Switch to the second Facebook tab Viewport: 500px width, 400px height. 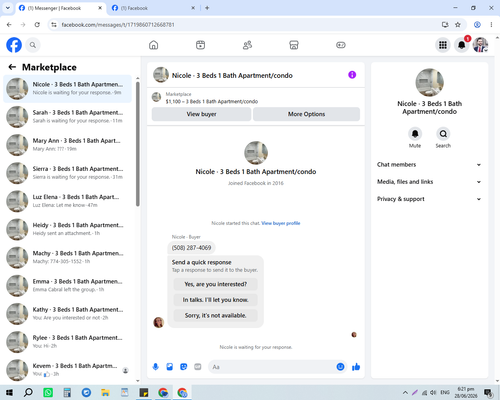[x=153, y=8]
